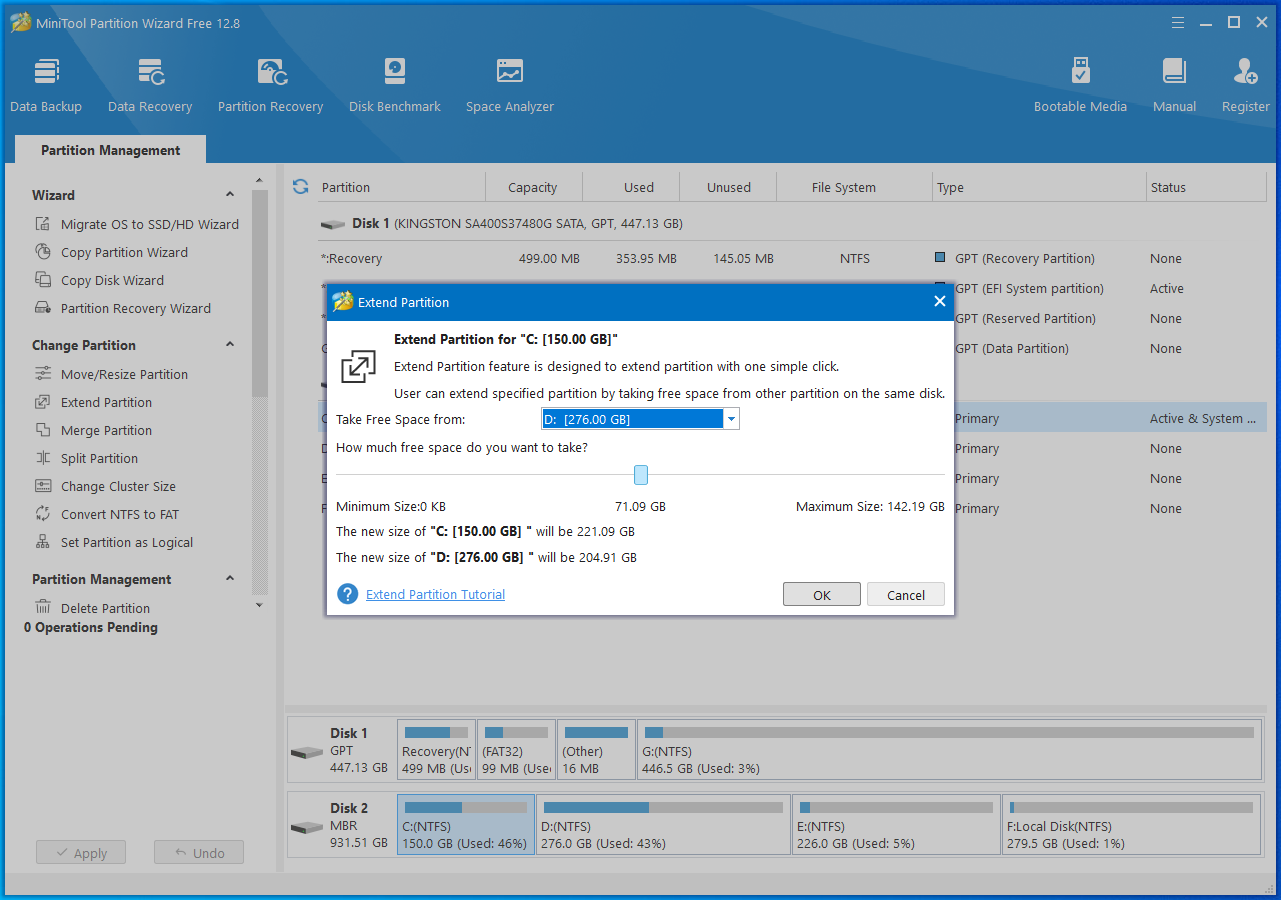The width and height of the screenshot is (1281, 900).
Task: Click the tutorial help question-mark icon
Action: (348, 594)
